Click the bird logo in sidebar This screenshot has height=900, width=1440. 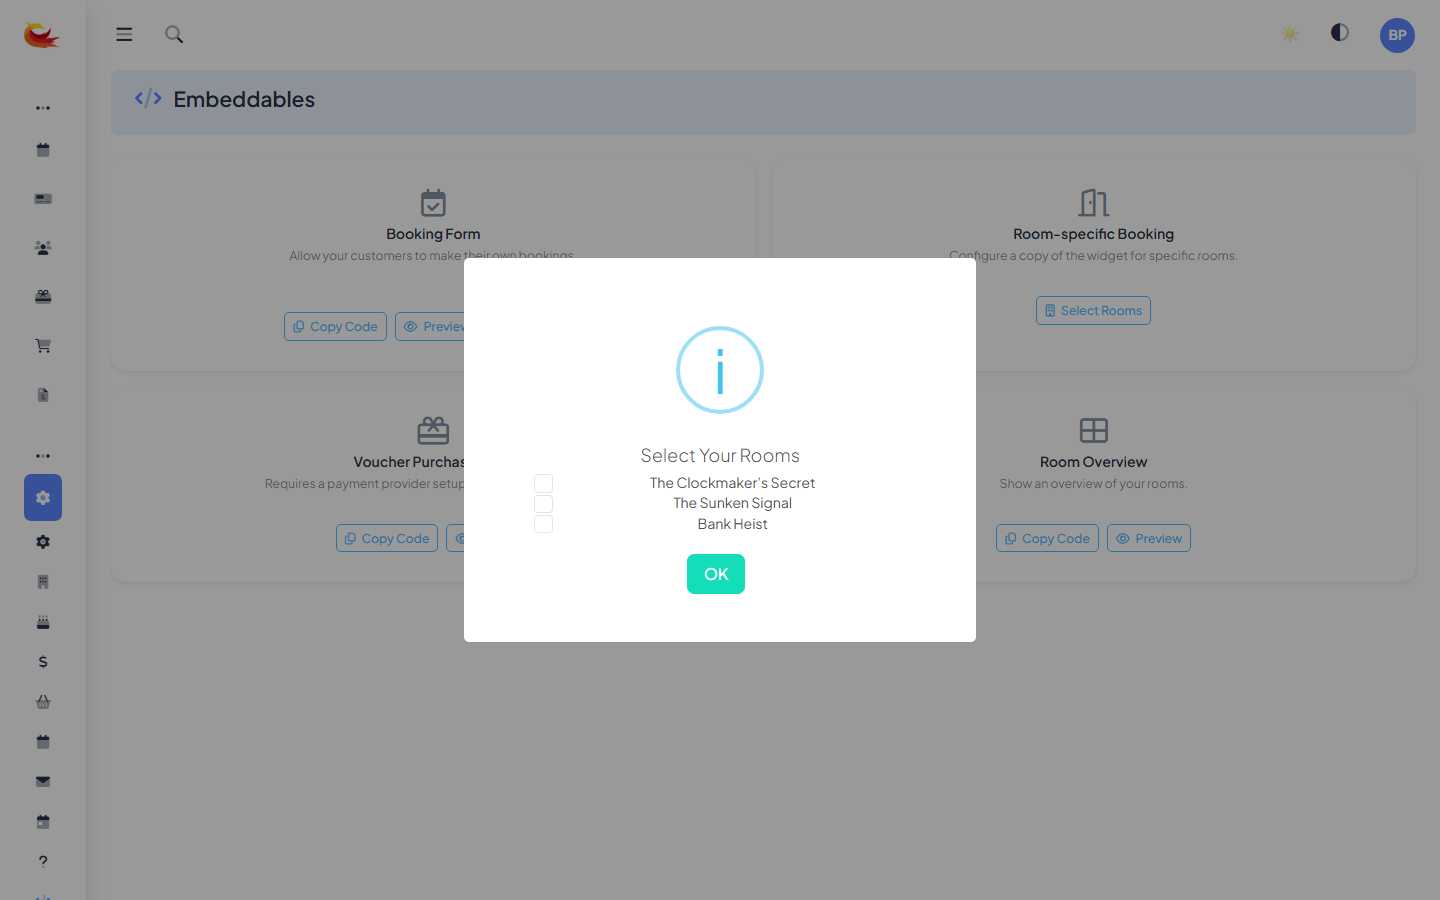(x=42, y=35)
